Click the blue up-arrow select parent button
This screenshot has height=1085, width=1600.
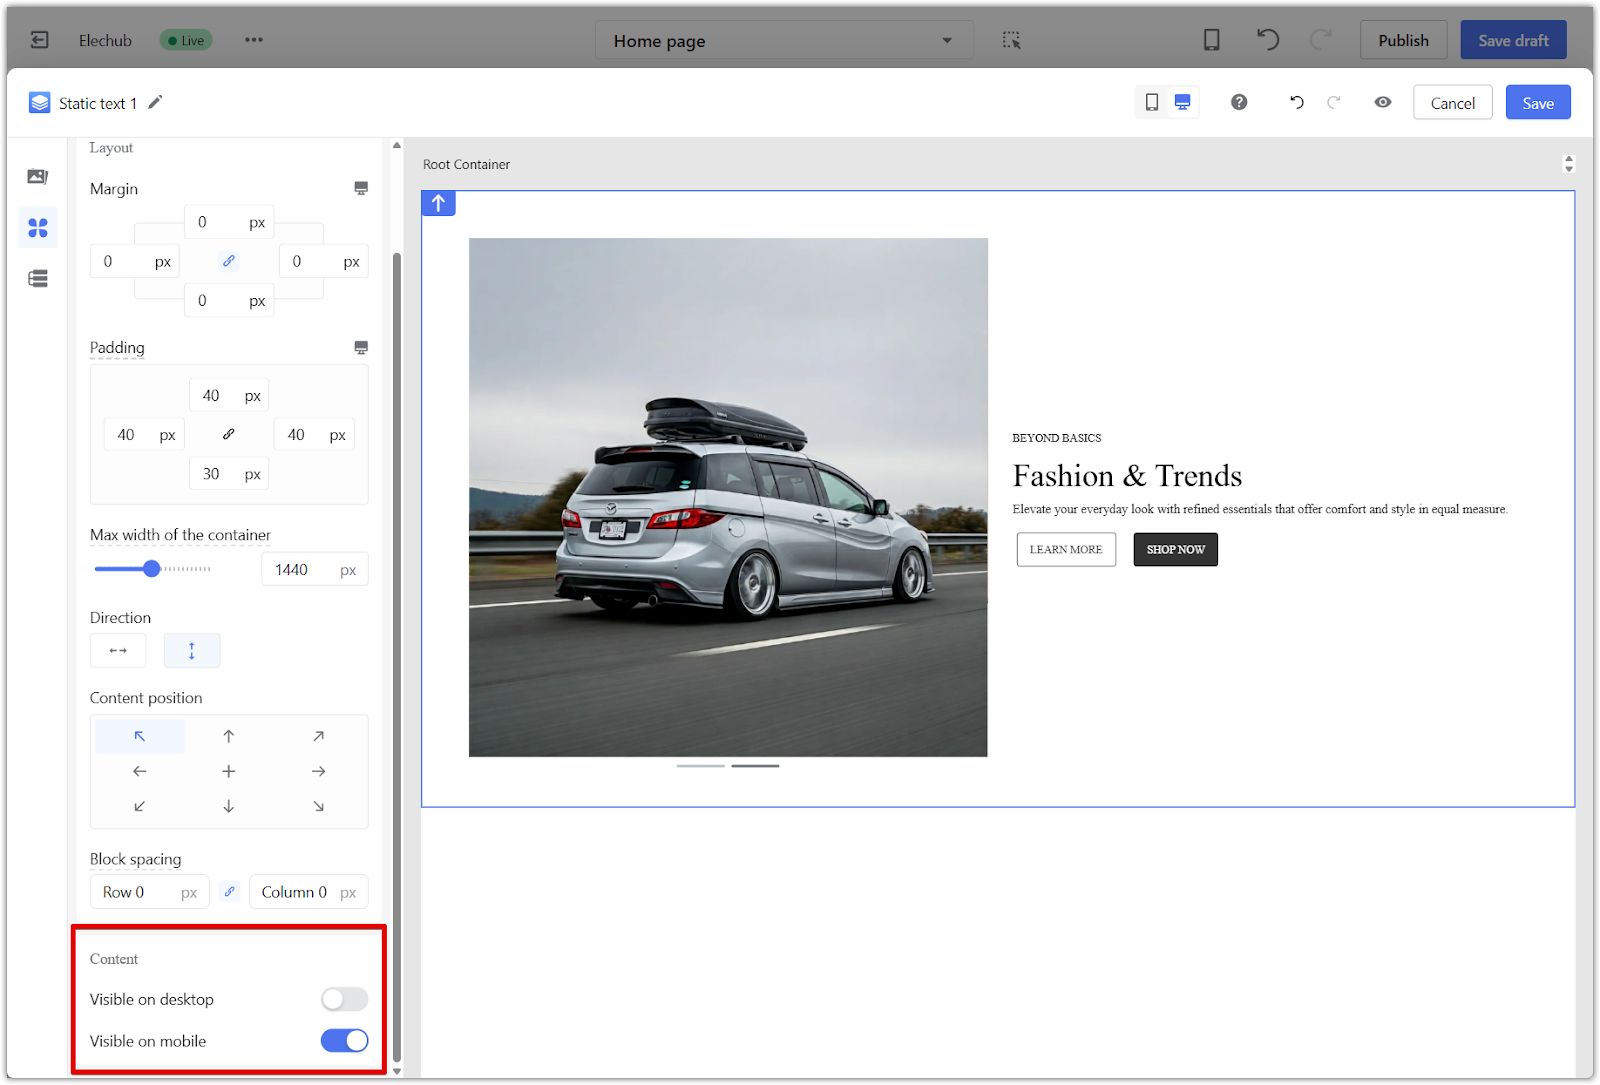439,203
